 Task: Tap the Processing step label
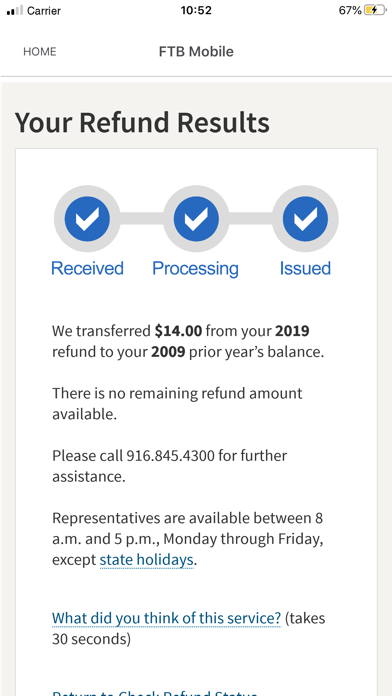[195, 269]
